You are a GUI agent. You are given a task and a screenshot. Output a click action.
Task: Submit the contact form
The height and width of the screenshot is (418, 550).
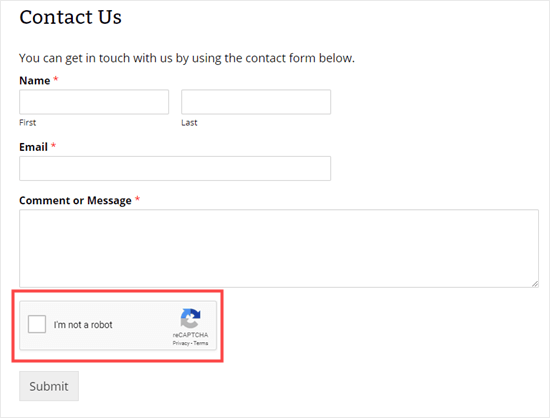pos(49,386)
